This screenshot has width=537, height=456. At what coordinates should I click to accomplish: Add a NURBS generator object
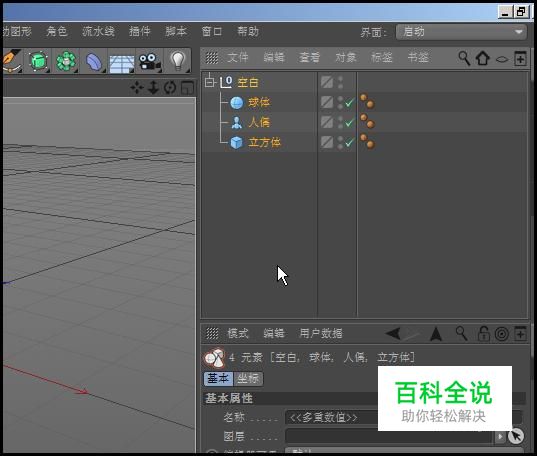click(38, 61)
